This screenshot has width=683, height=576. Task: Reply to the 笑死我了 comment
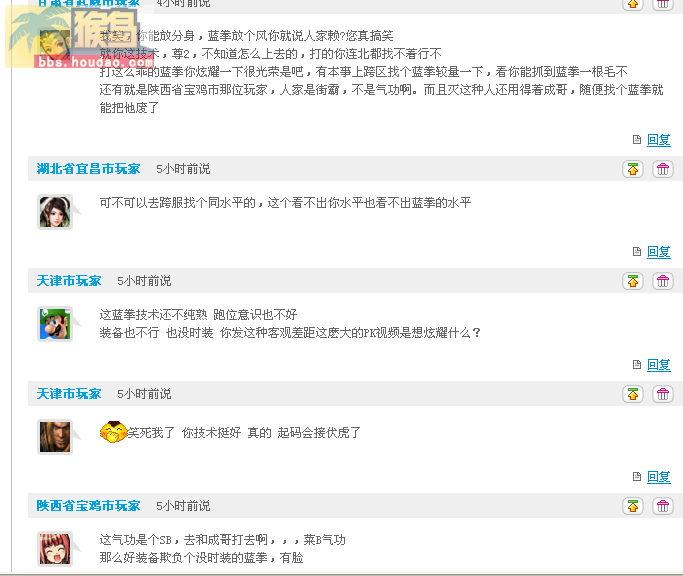point(658,477)
